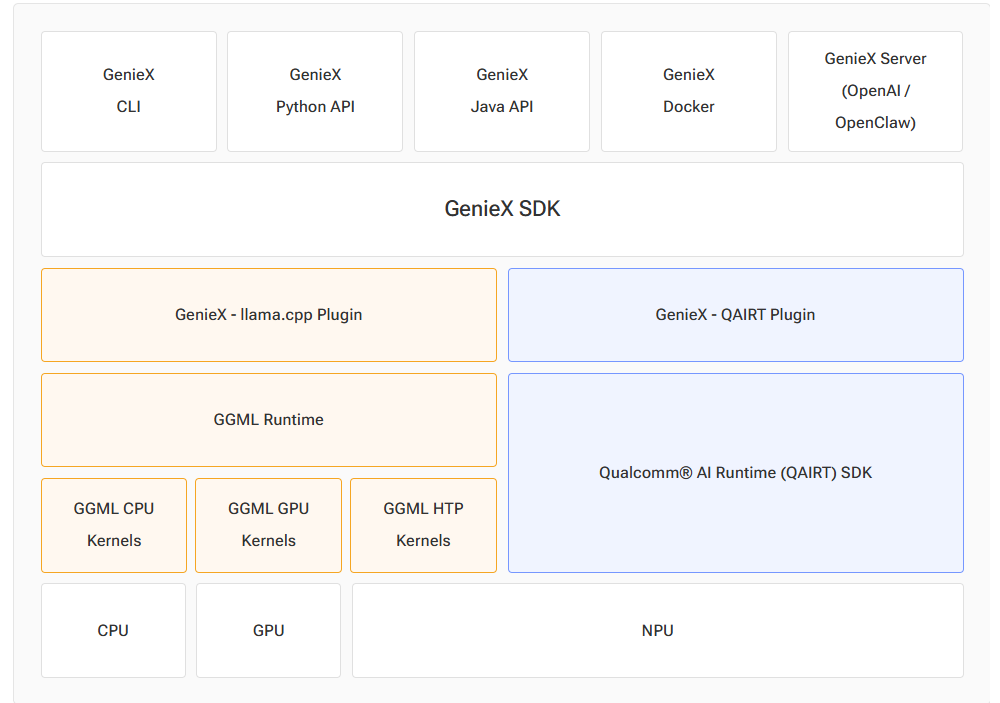
Task: Click Qualcomm AI Runtime (QAIRT) SDK block
Action: (x=736, y=473)
